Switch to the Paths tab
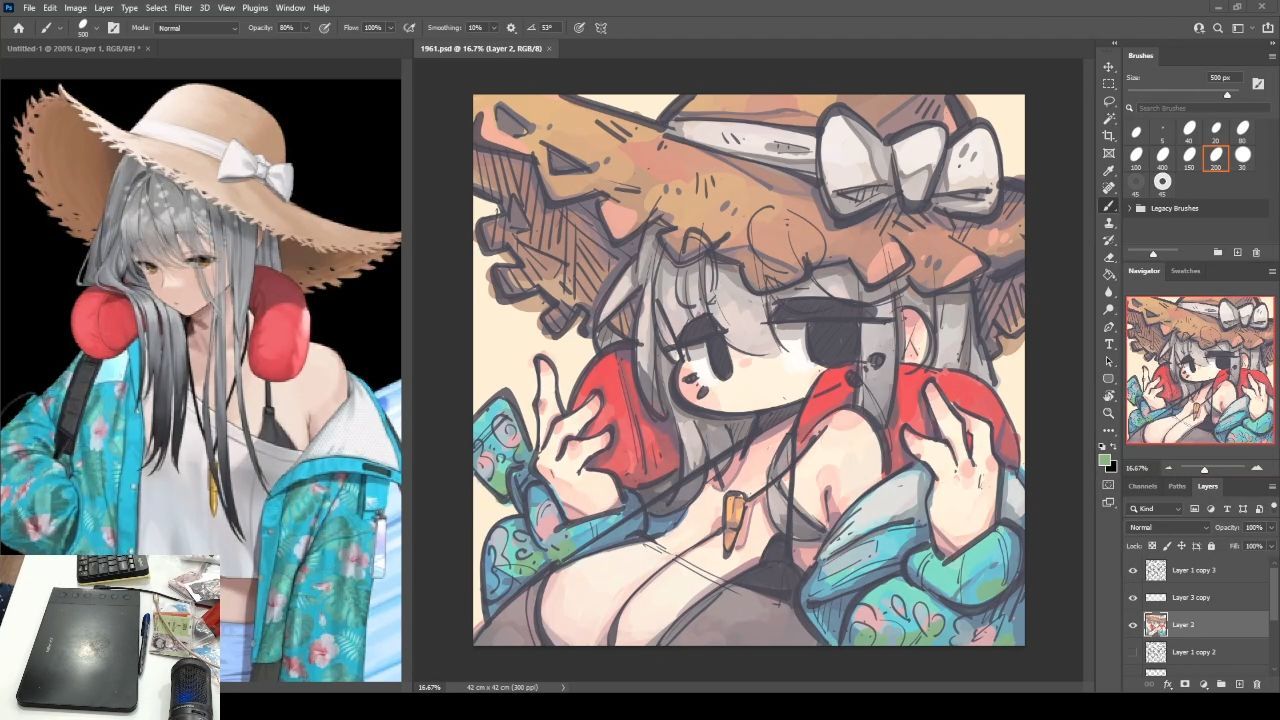The image size is (1280, 720). (x=1177, y=486)
